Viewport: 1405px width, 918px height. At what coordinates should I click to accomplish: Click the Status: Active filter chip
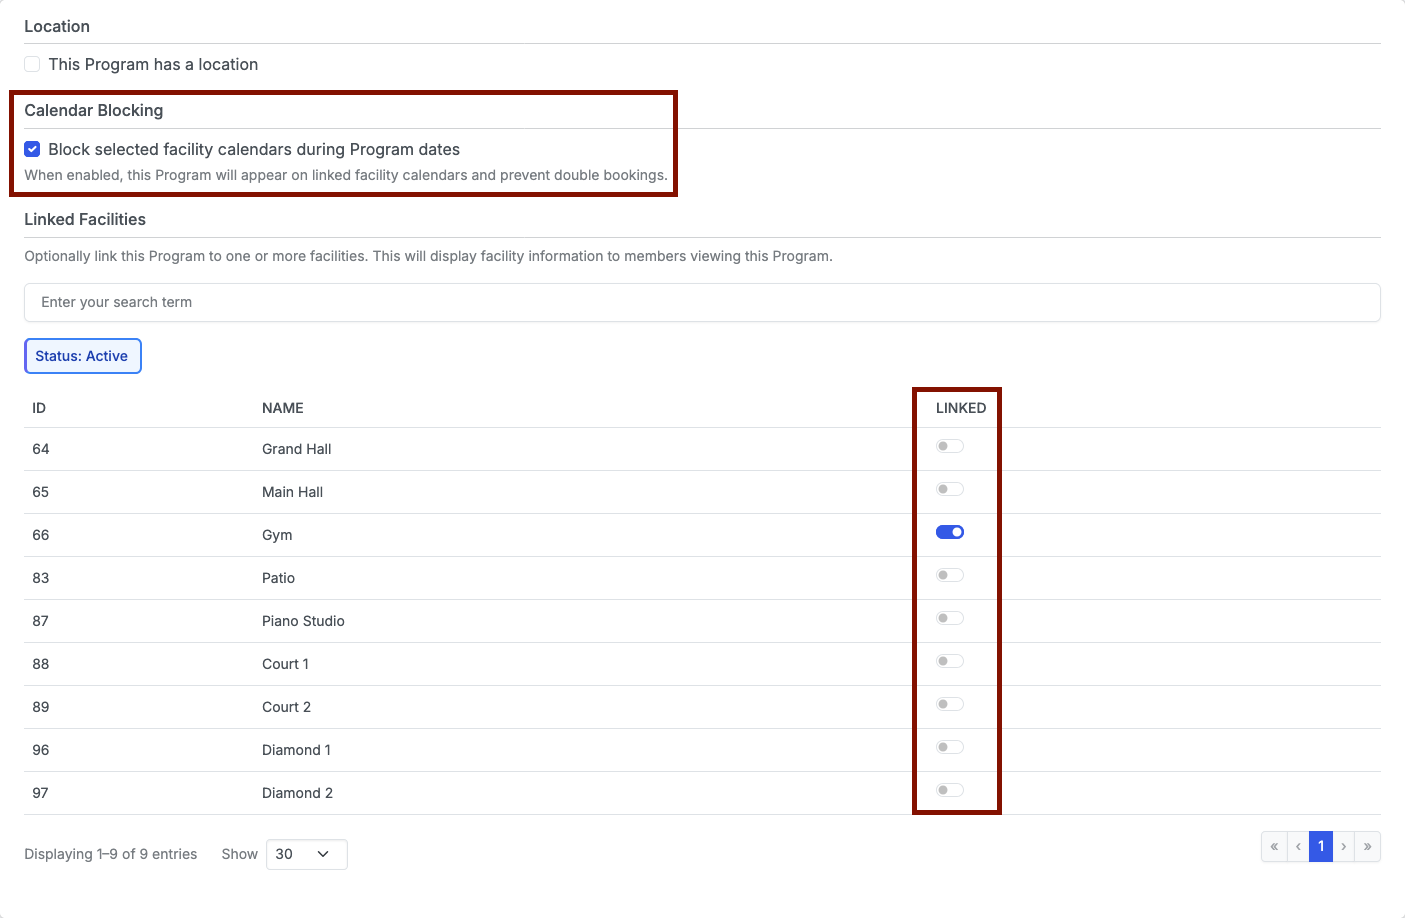coord(82,356)
